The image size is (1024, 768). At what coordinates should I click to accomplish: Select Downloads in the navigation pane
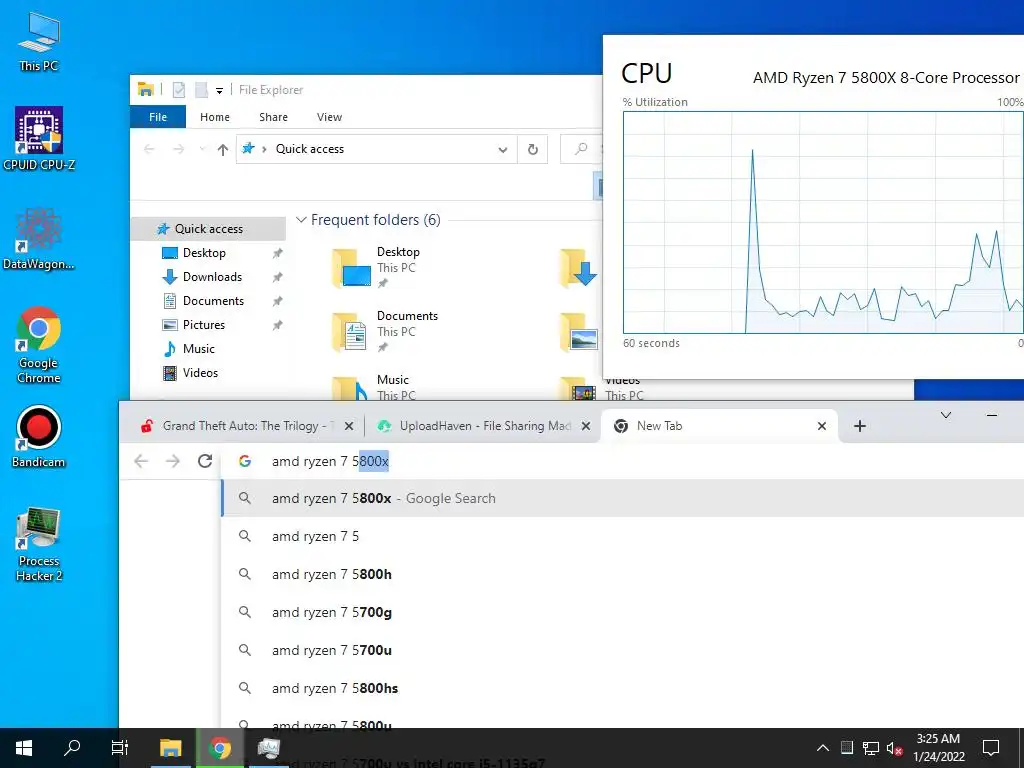point(212,277)
